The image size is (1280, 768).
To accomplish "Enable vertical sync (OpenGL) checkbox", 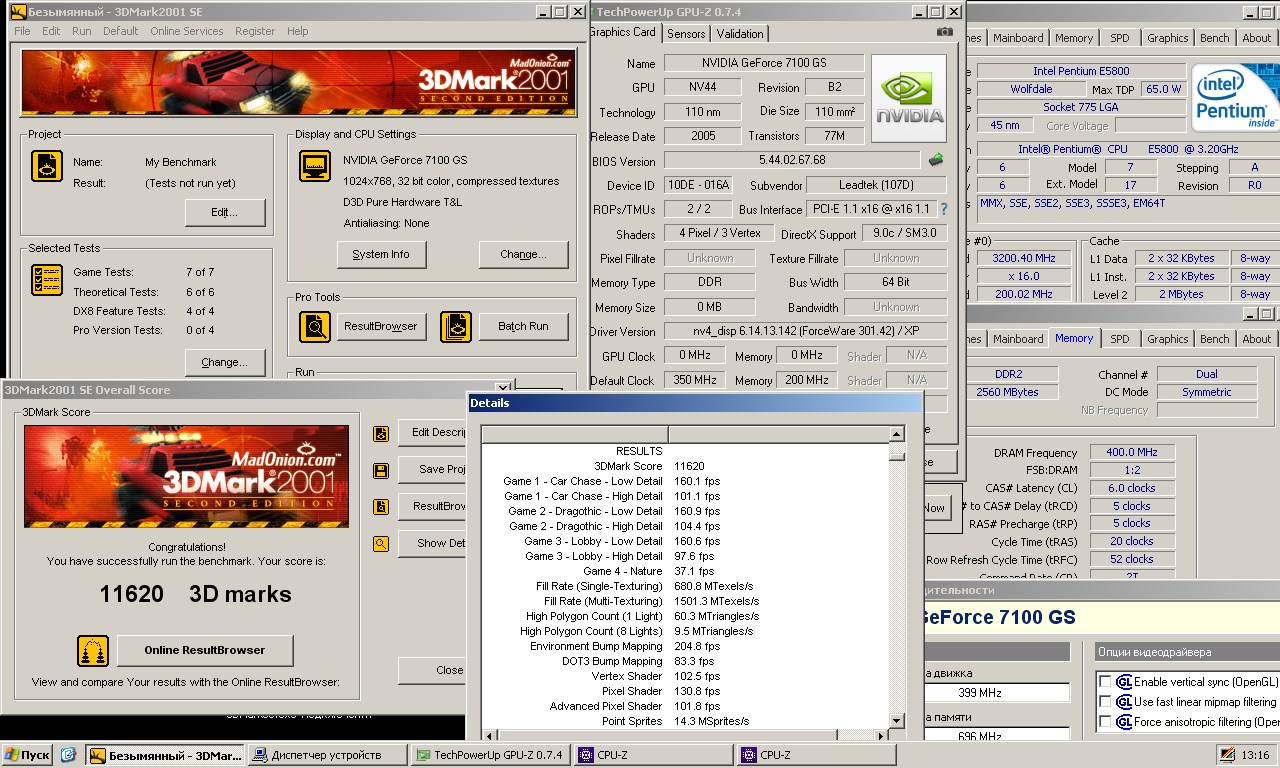I will 1105,682.
